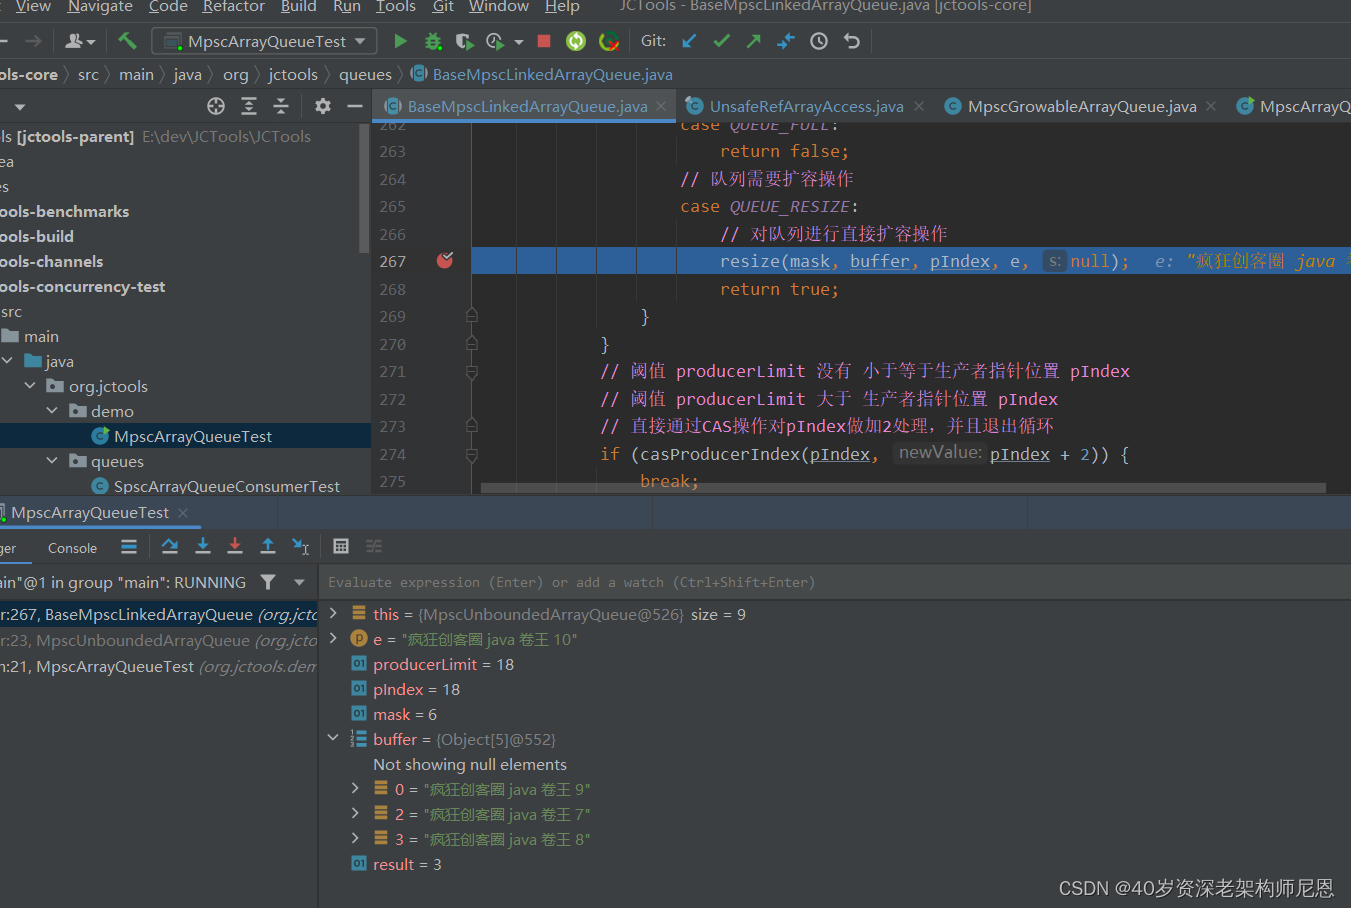Close the MpscArrayQueueTest debug tab
Image resolution: width=1351 pixels, height=908 pixels.
point(183,513)
